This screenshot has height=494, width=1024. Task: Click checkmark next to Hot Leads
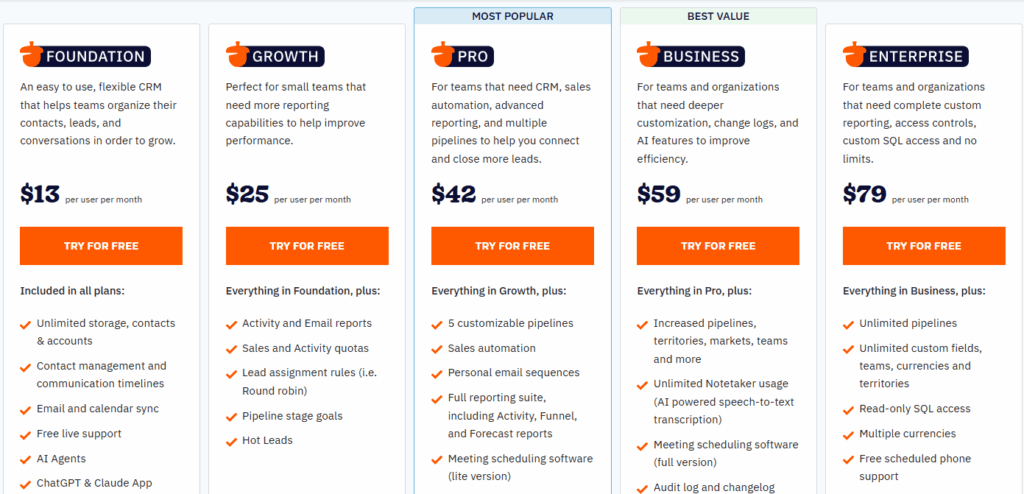231,442
